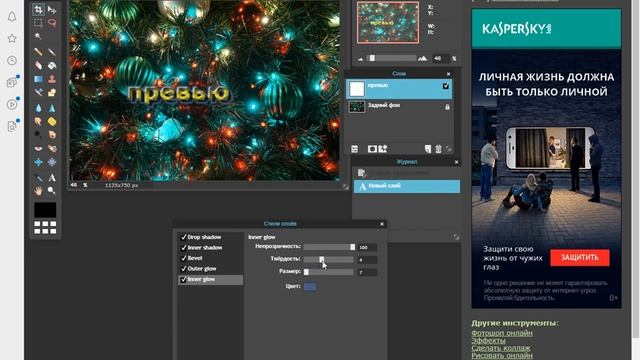This screenshot has width=640, height=360.
Task: Select the Gradient tool
Action: [x=38, y=79]
